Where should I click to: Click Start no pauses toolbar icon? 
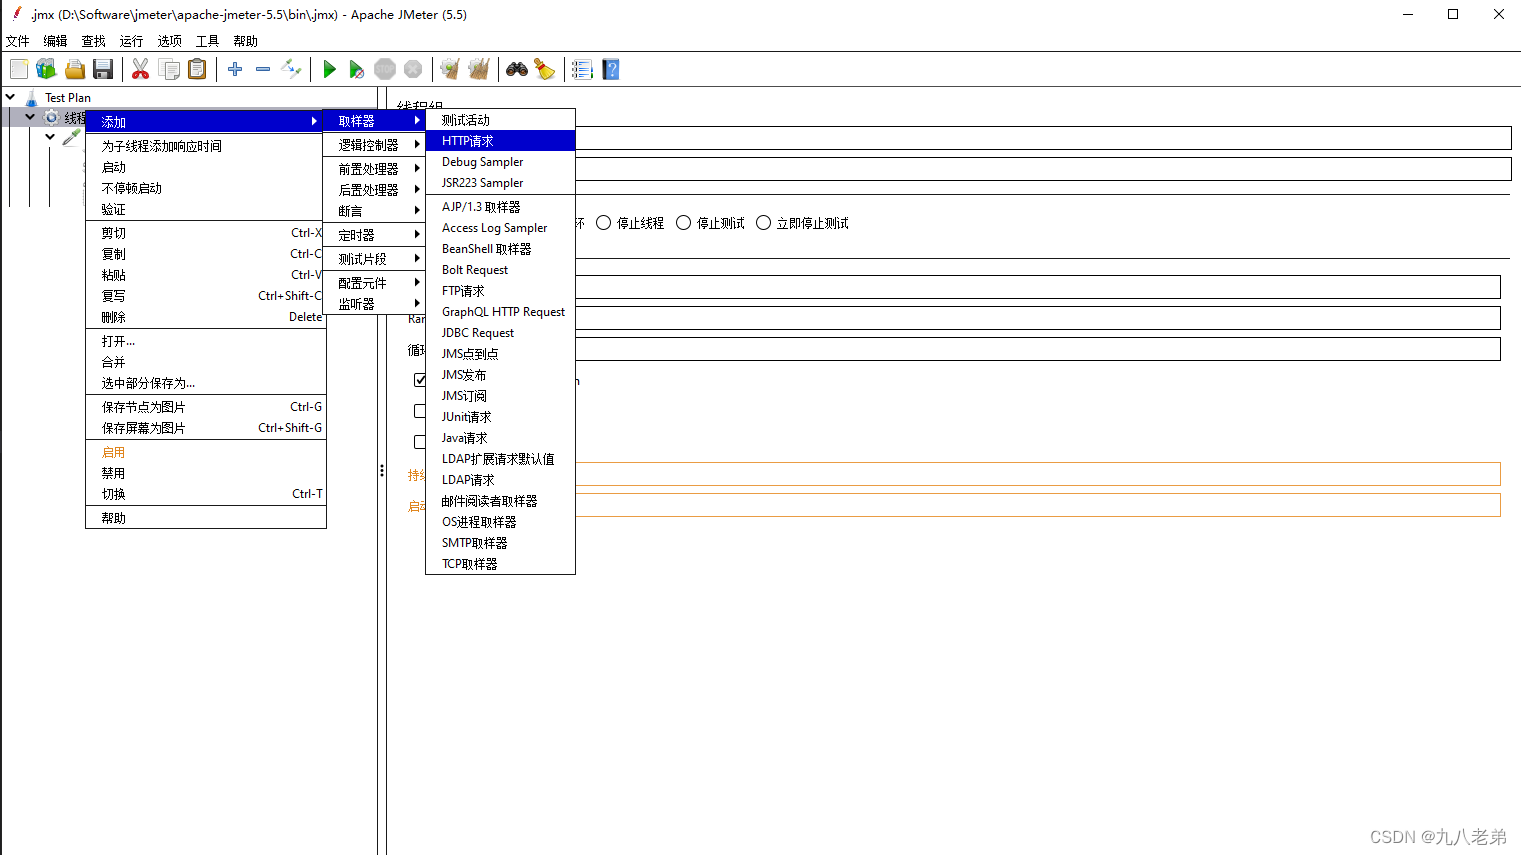click(x=357, y=69)
